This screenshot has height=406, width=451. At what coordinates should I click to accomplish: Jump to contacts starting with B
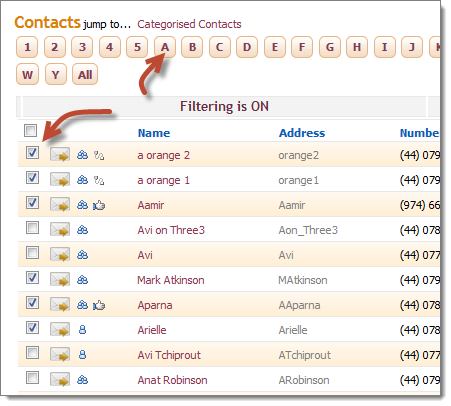192,47
